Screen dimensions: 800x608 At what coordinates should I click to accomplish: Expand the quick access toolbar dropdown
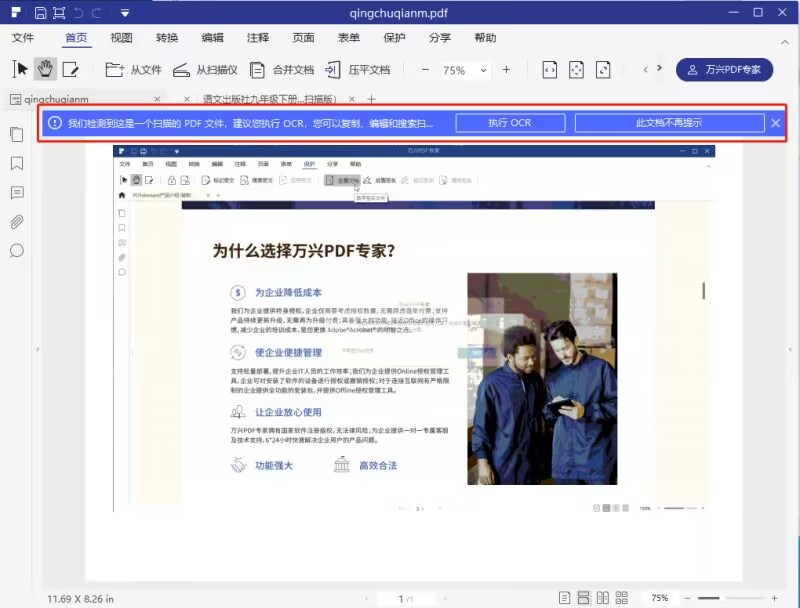coord(125,13)
